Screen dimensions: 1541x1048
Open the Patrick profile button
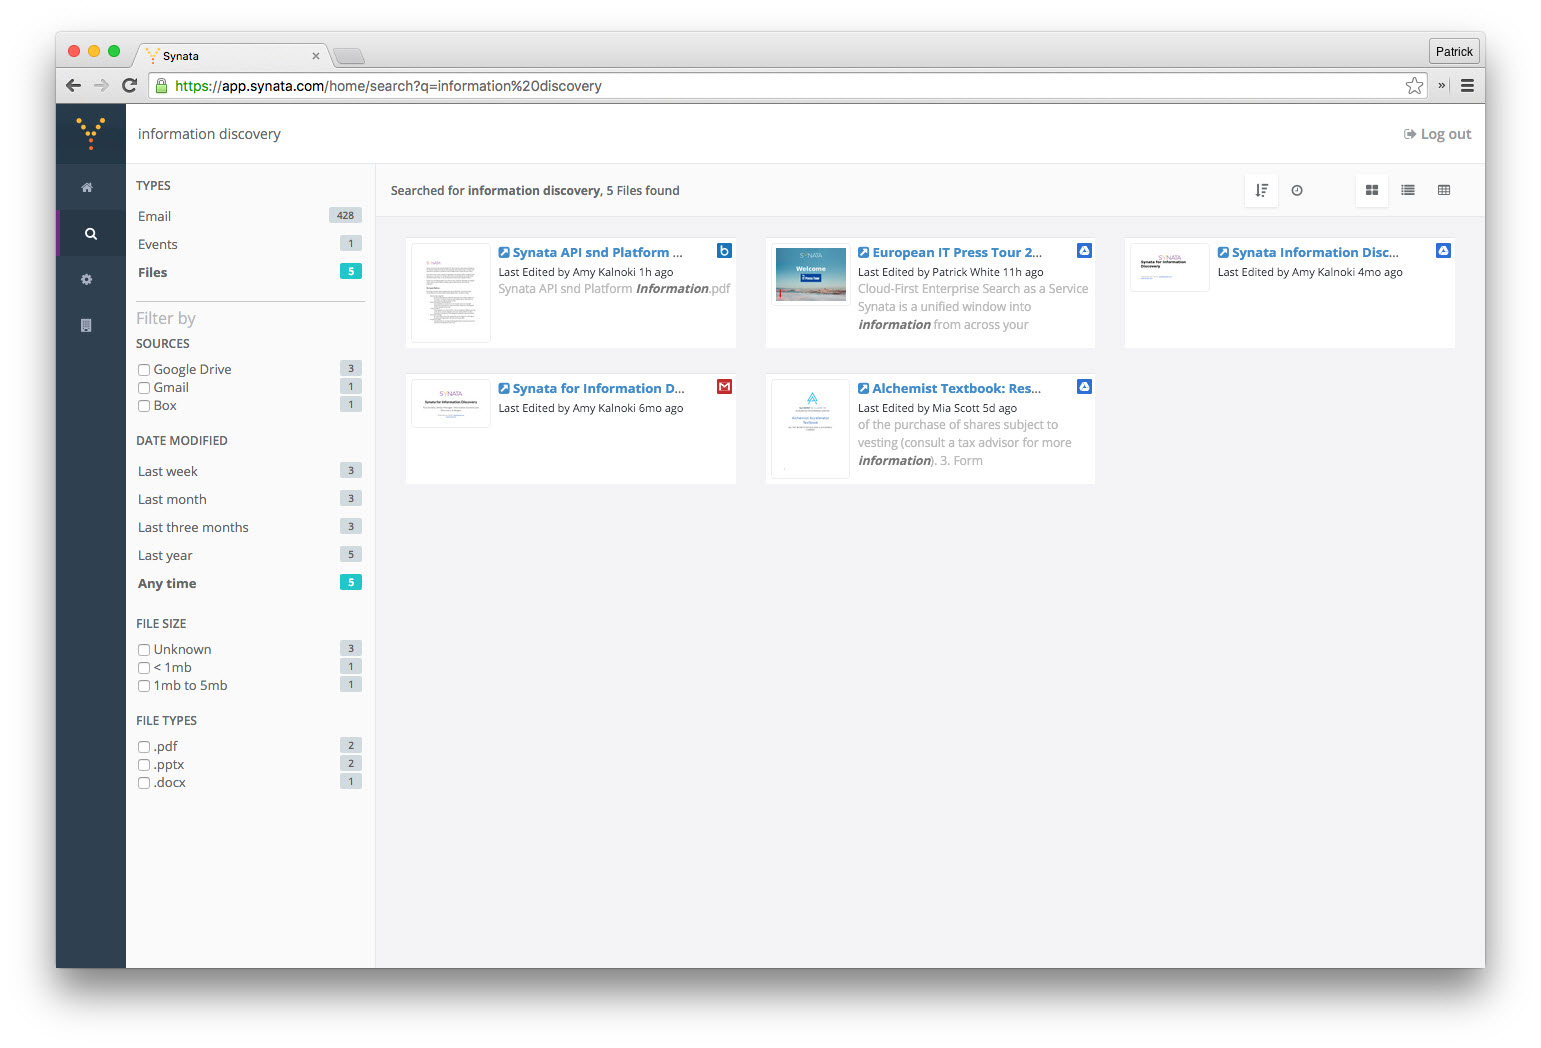(x=1453, y=52)
